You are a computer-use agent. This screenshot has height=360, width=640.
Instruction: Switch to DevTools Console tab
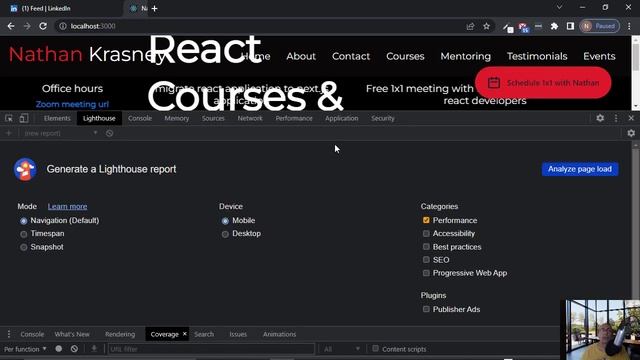click(x=140, y=118)
